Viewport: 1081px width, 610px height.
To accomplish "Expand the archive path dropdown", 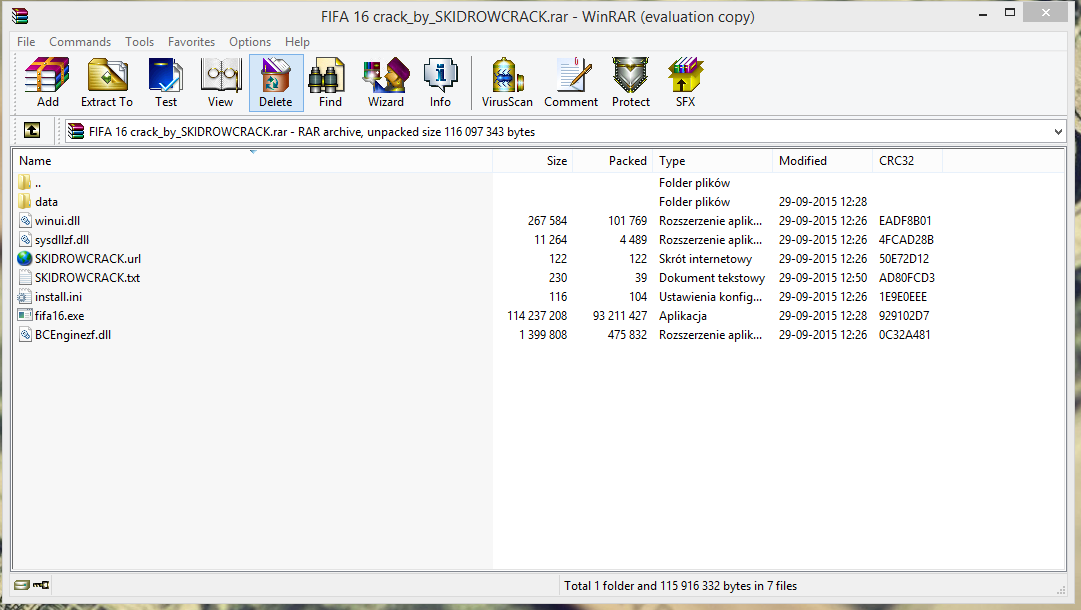I will (x=1058, y=131).
